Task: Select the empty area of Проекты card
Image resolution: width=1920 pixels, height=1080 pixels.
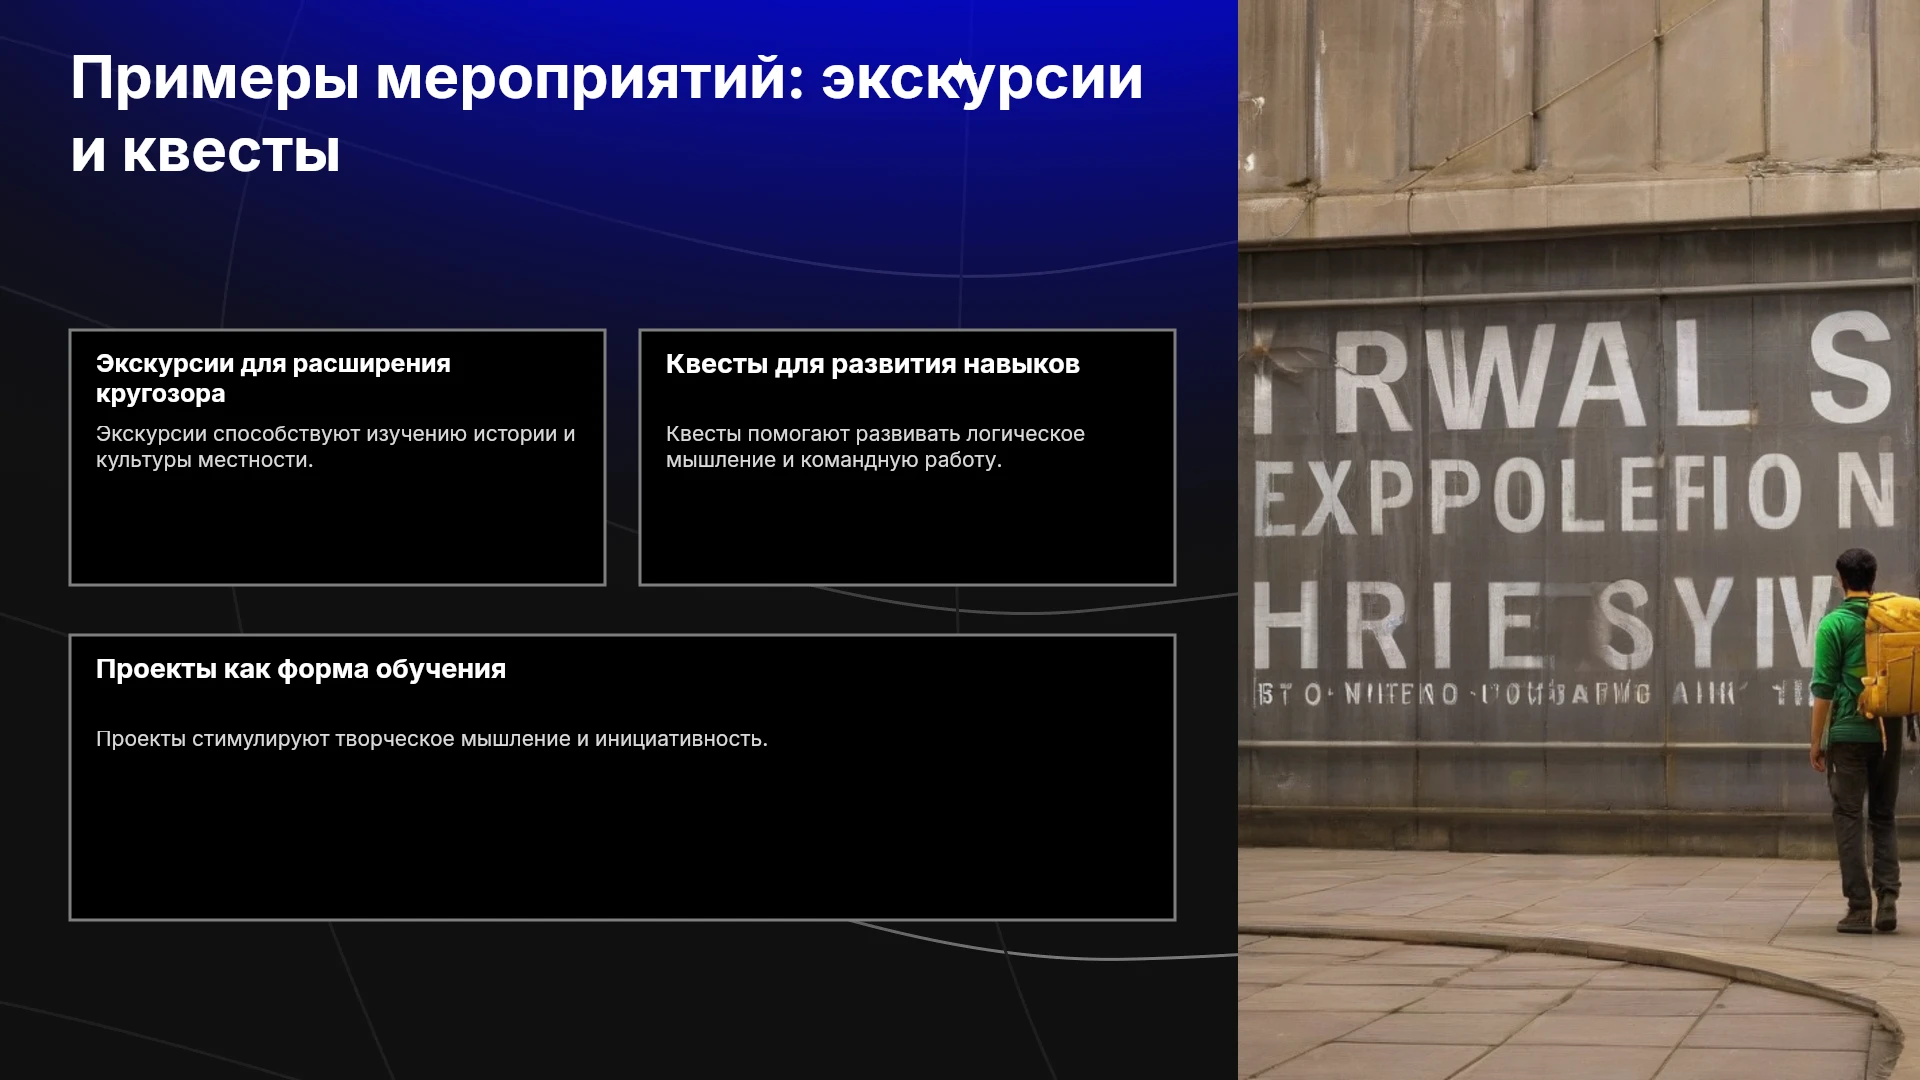Action: (622, 835)
